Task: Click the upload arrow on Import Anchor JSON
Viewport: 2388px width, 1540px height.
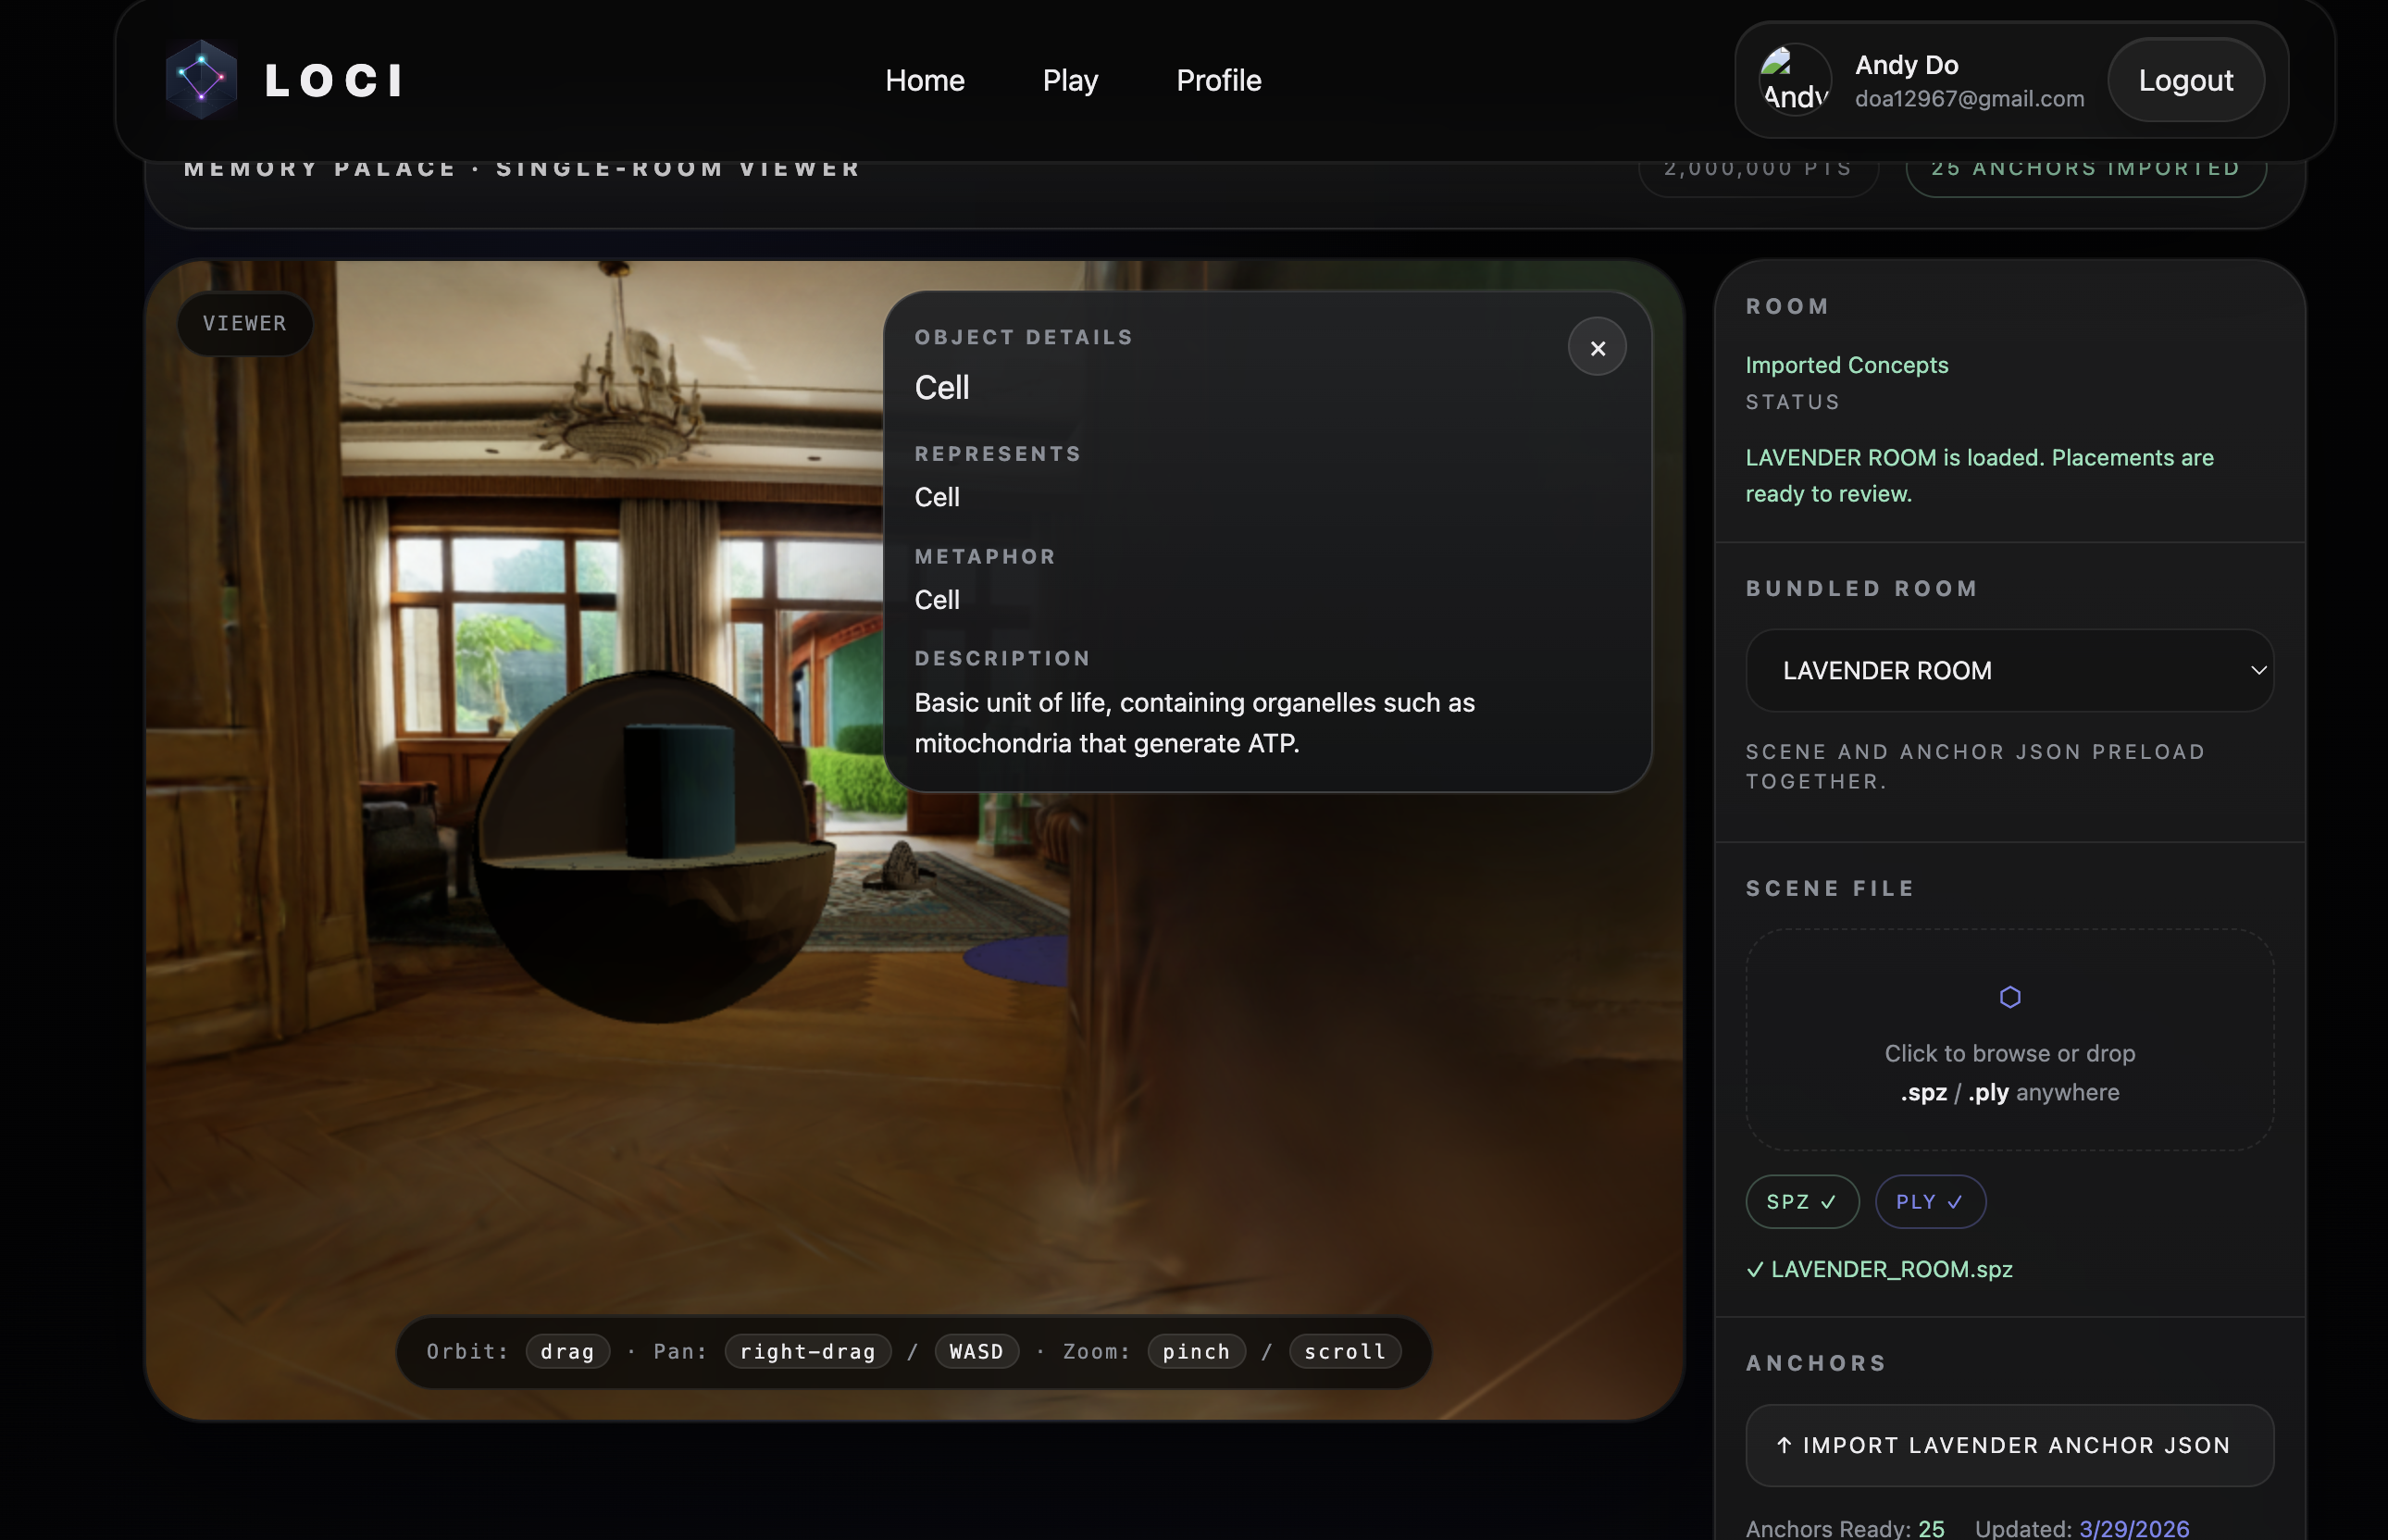Action: click(1784, 1445)
